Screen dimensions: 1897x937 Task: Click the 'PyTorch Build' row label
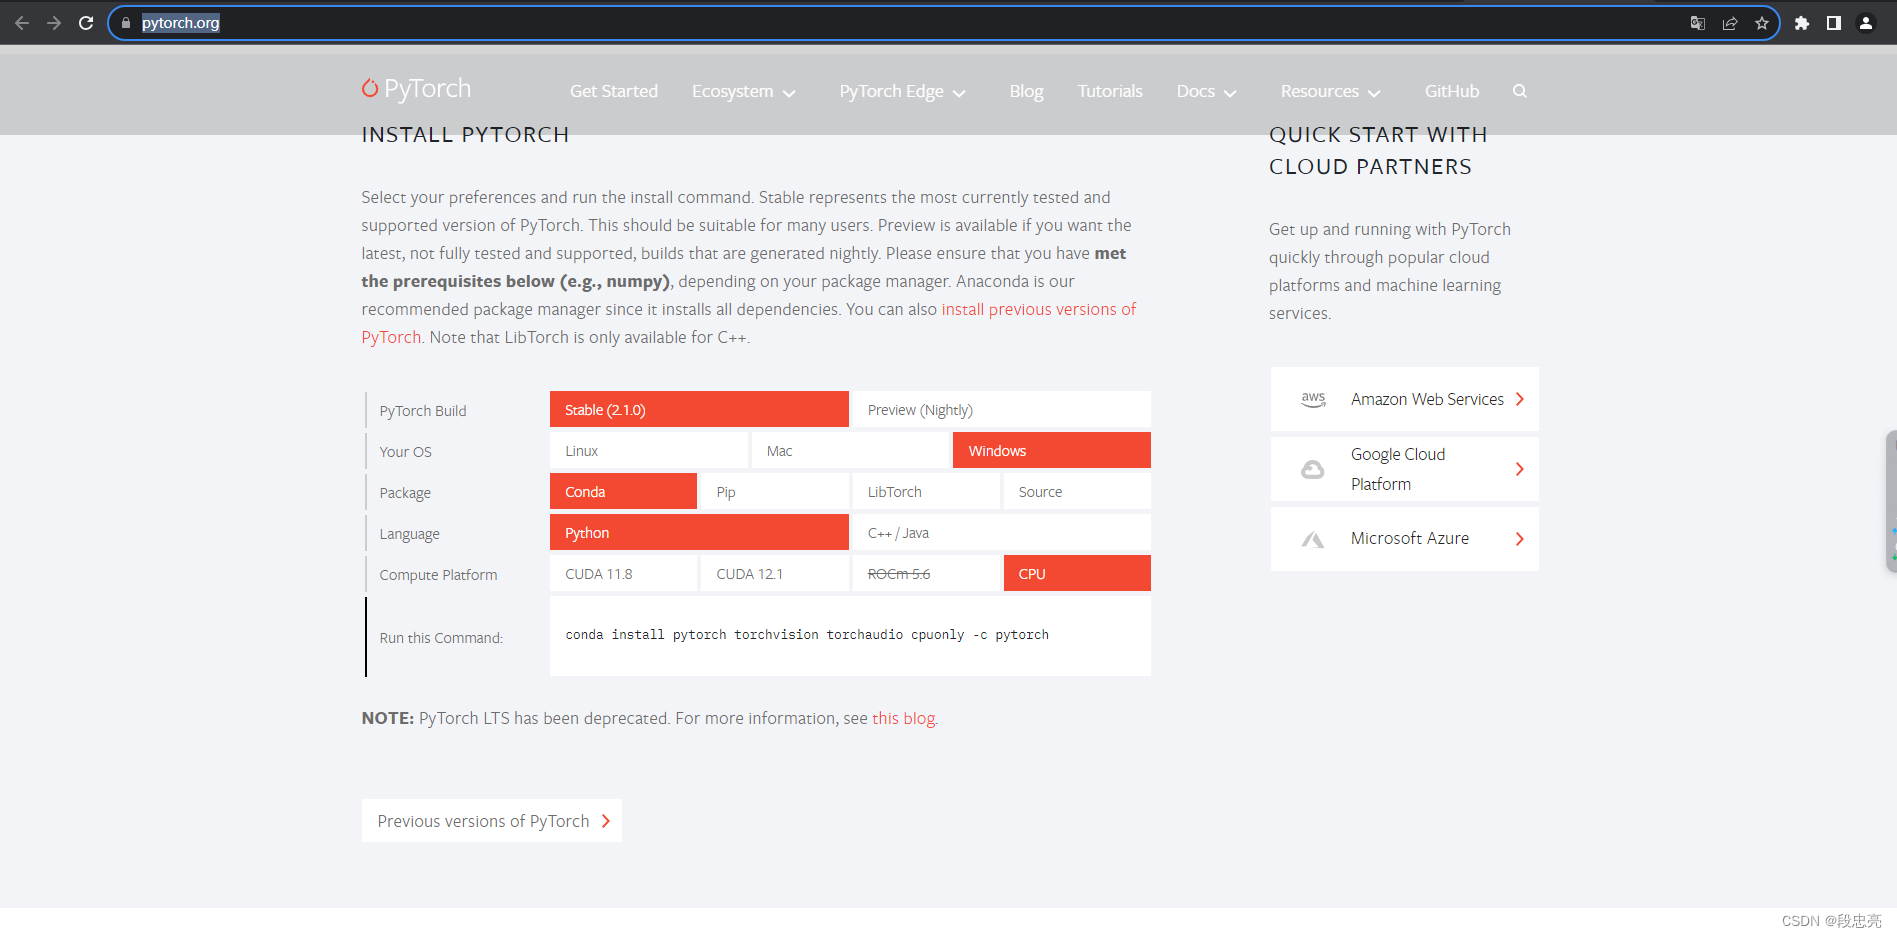click(423, 411)
